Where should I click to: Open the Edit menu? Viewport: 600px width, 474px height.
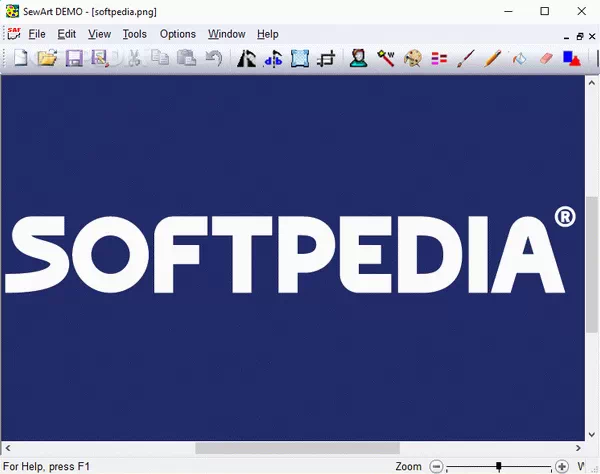pos(67,34)
